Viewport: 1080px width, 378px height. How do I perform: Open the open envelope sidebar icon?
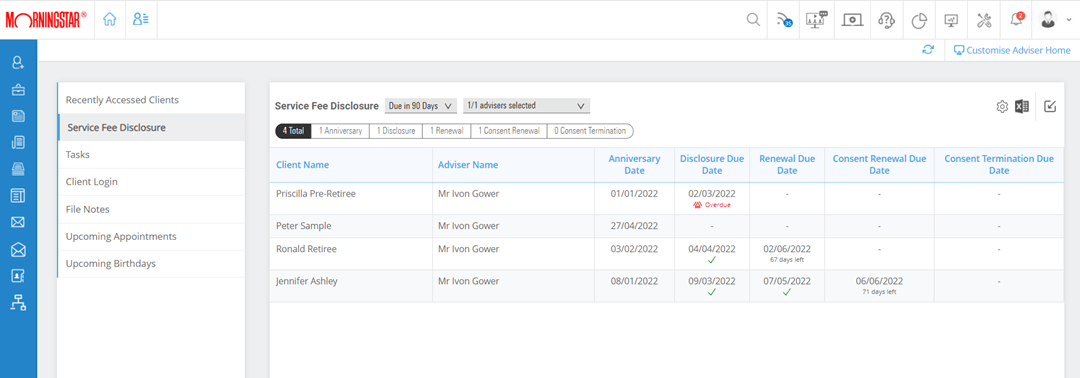tap(18, 249)
